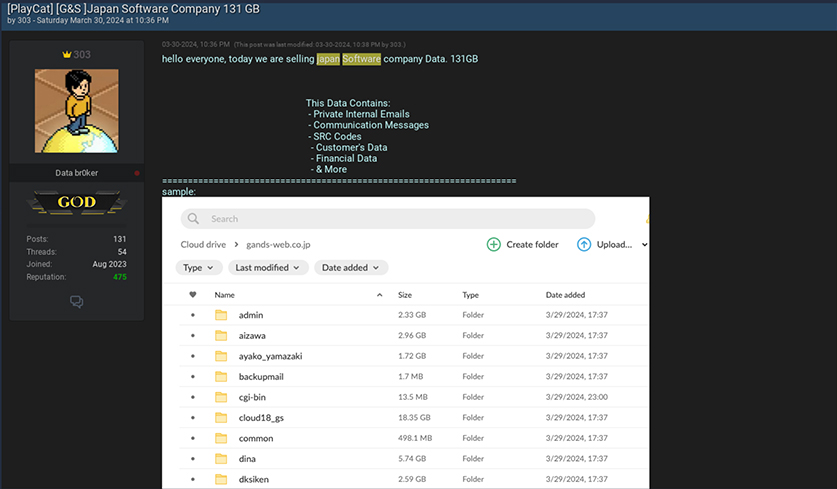Select the admin folder name

(251, 315)
